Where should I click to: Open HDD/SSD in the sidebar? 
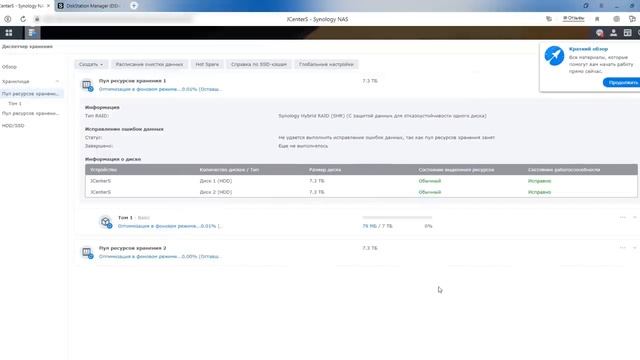click(x=13, y=126)
